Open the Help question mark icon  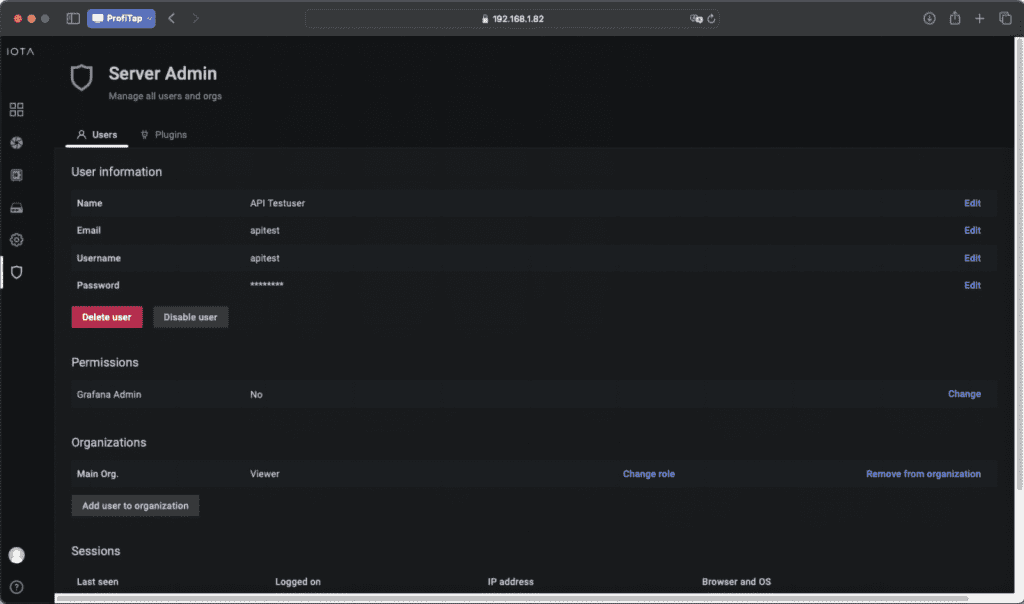pos(16,587)
